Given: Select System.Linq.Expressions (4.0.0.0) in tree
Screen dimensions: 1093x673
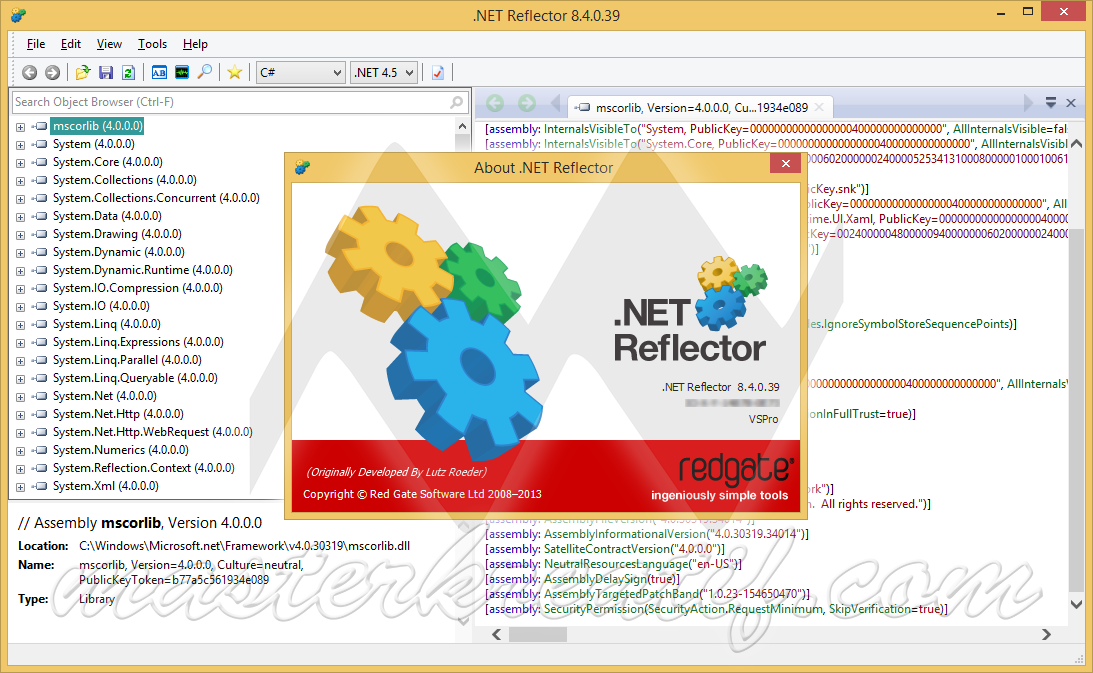Looking at the screenshot, I should (138, 342).
